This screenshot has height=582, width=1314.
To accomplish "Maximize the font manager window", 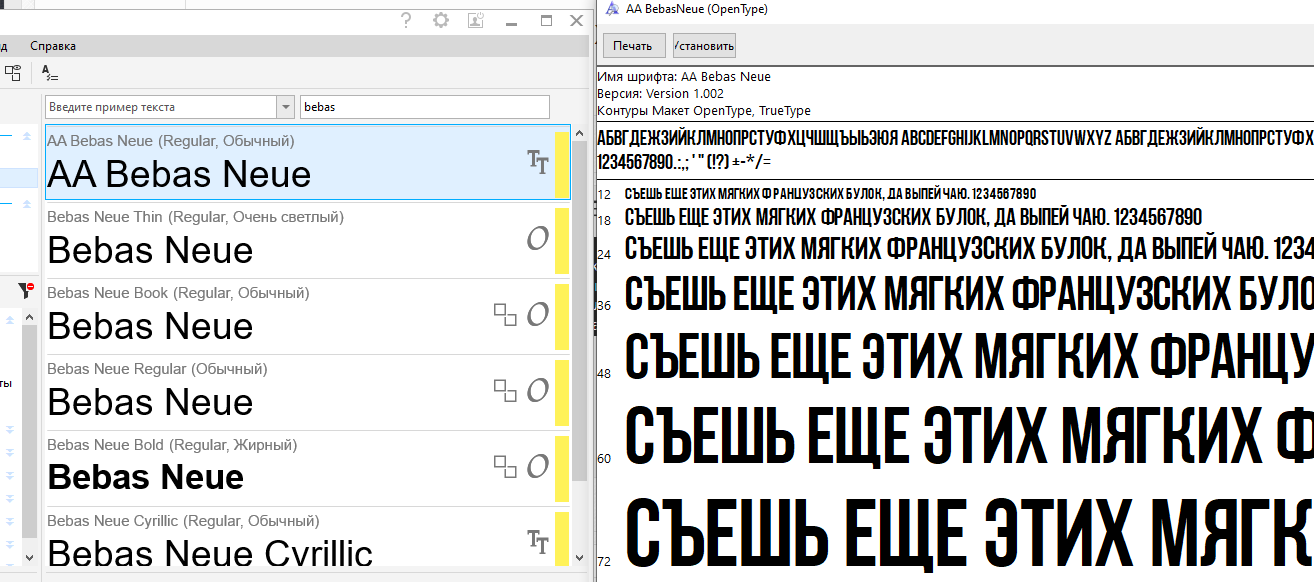I will coord(546,20).
